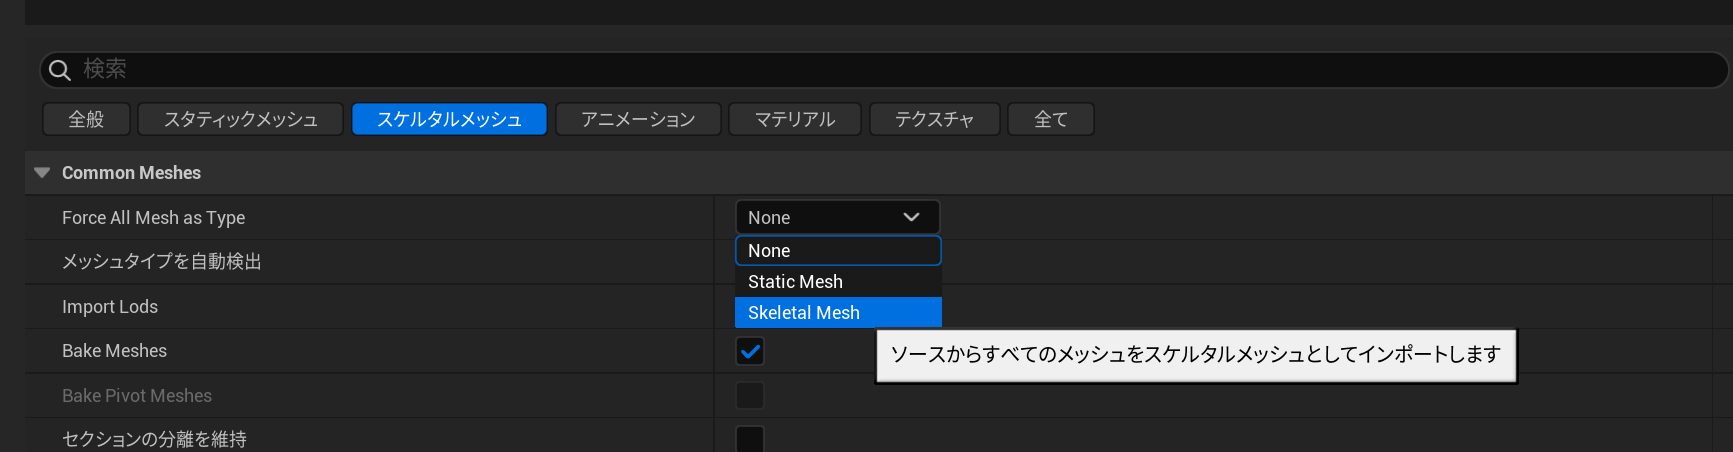1733x452 pixels.
Task: Collapse the Common Meshes section
Action: 42,173
